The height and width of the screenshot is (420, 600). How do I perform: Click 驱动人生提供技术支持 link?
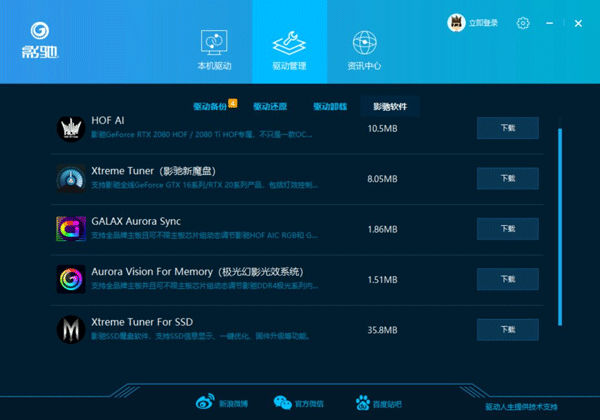521,407
